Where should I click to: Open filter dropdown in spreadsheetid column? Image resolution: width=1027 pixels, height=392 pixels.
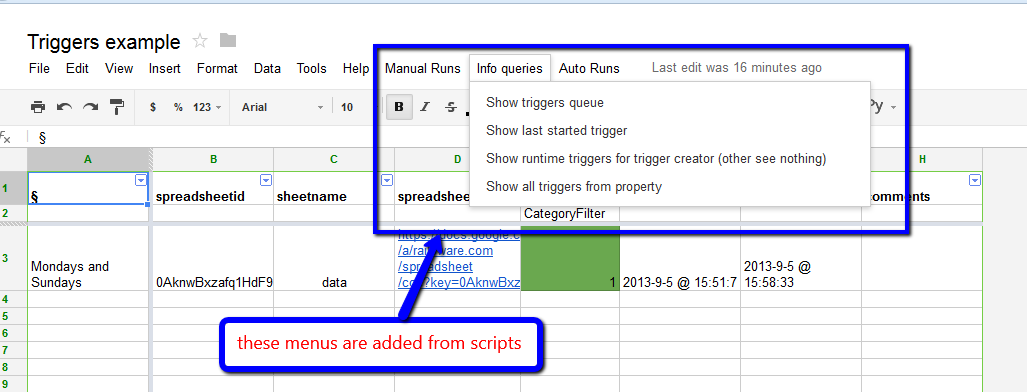coord(266,180)
